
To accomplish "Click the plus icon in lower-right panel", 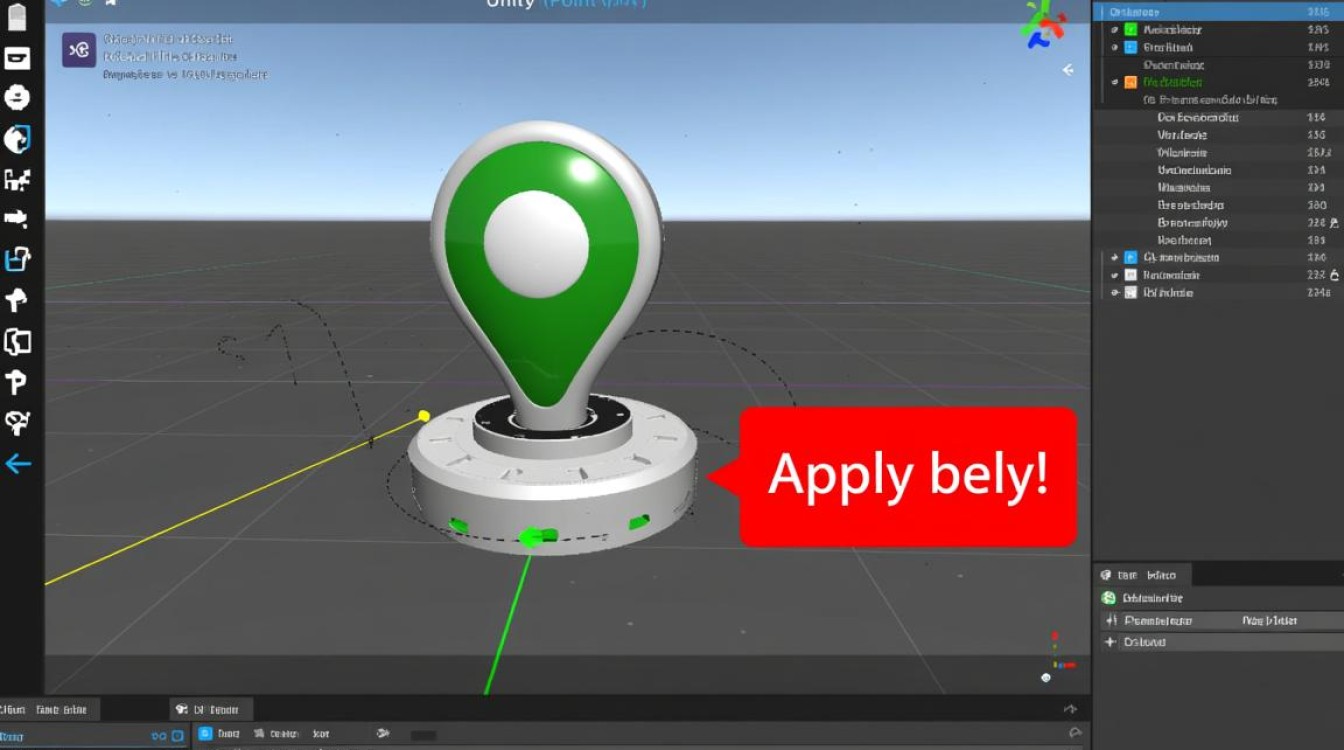I will coord(1110,642).
